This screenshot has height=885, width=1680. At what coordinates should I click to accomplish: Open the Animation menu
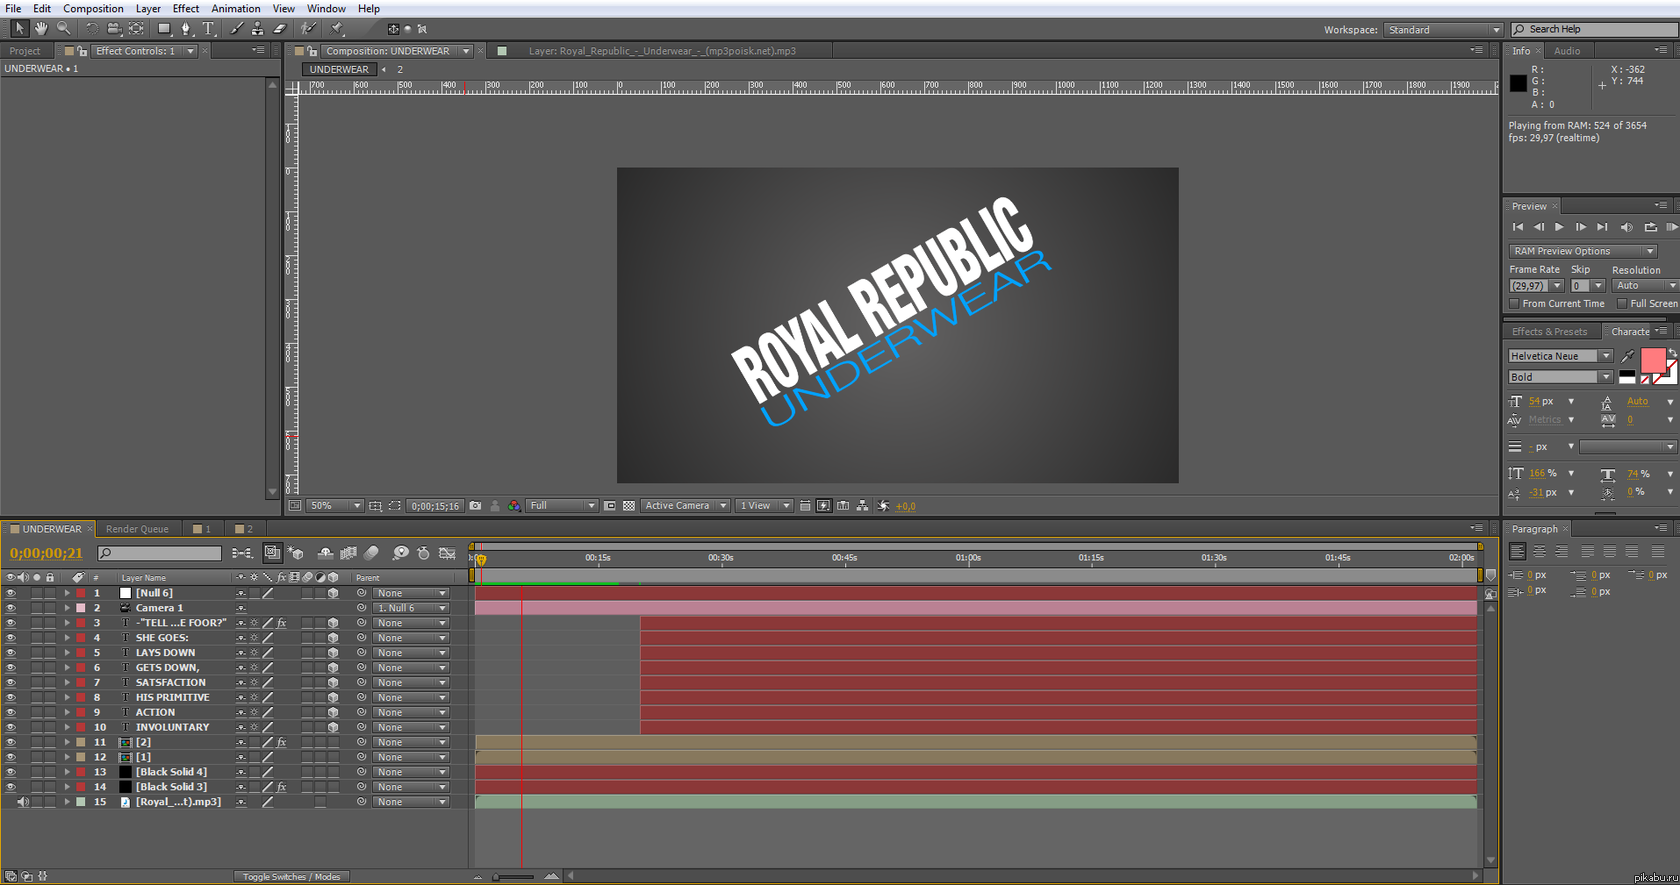tap(235, 8)
